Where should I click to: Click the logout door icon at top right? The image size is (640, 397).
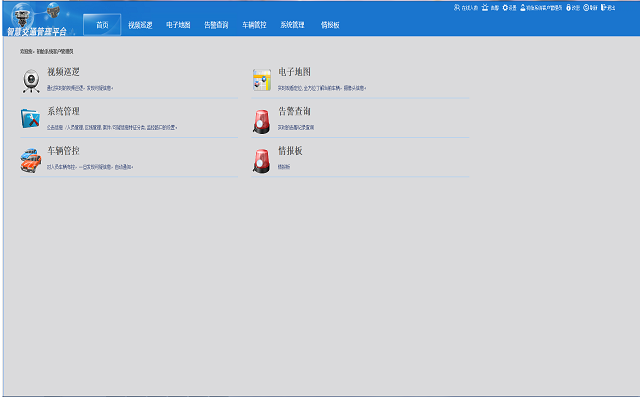[604, 7]
